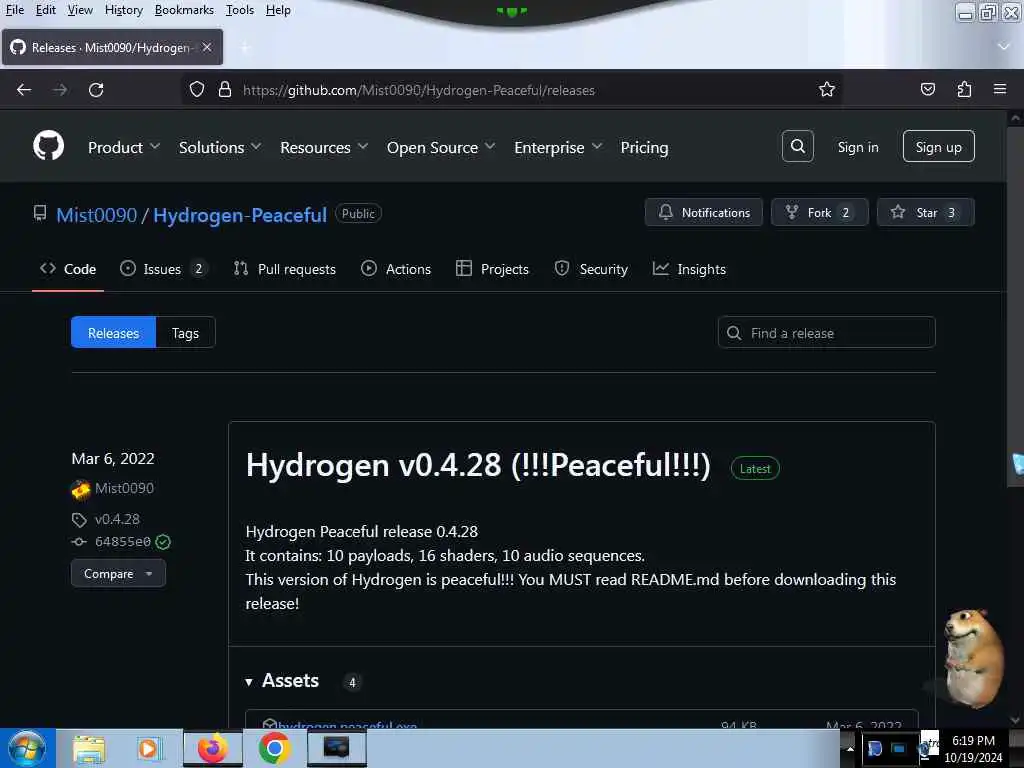Screen dimensions: 1024x768
Task: Click the hamster desktop pet
Action: coord(972,658)
